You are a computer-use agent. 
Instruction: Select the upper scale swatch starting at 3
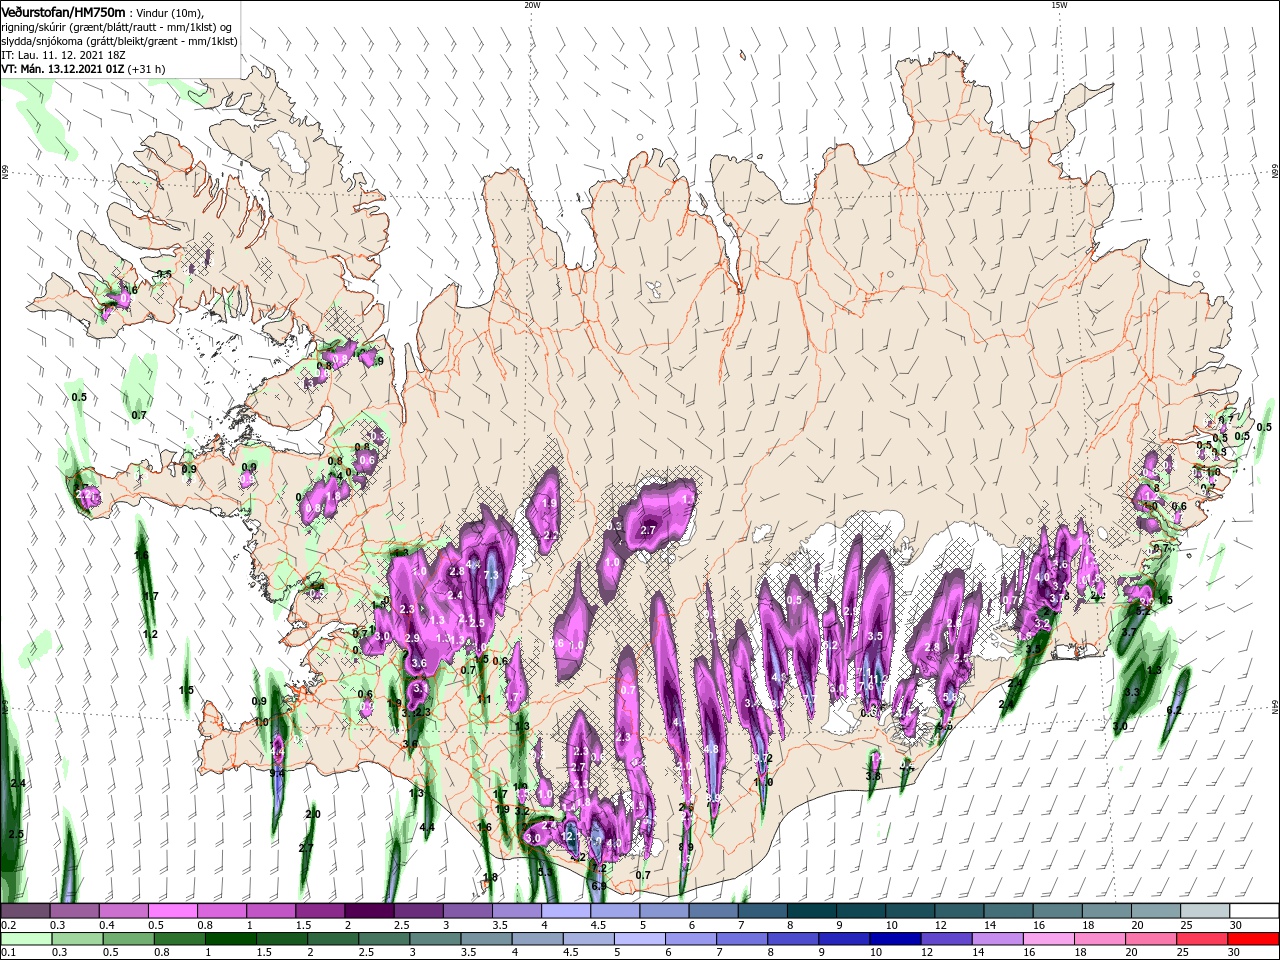coord(466,910)
